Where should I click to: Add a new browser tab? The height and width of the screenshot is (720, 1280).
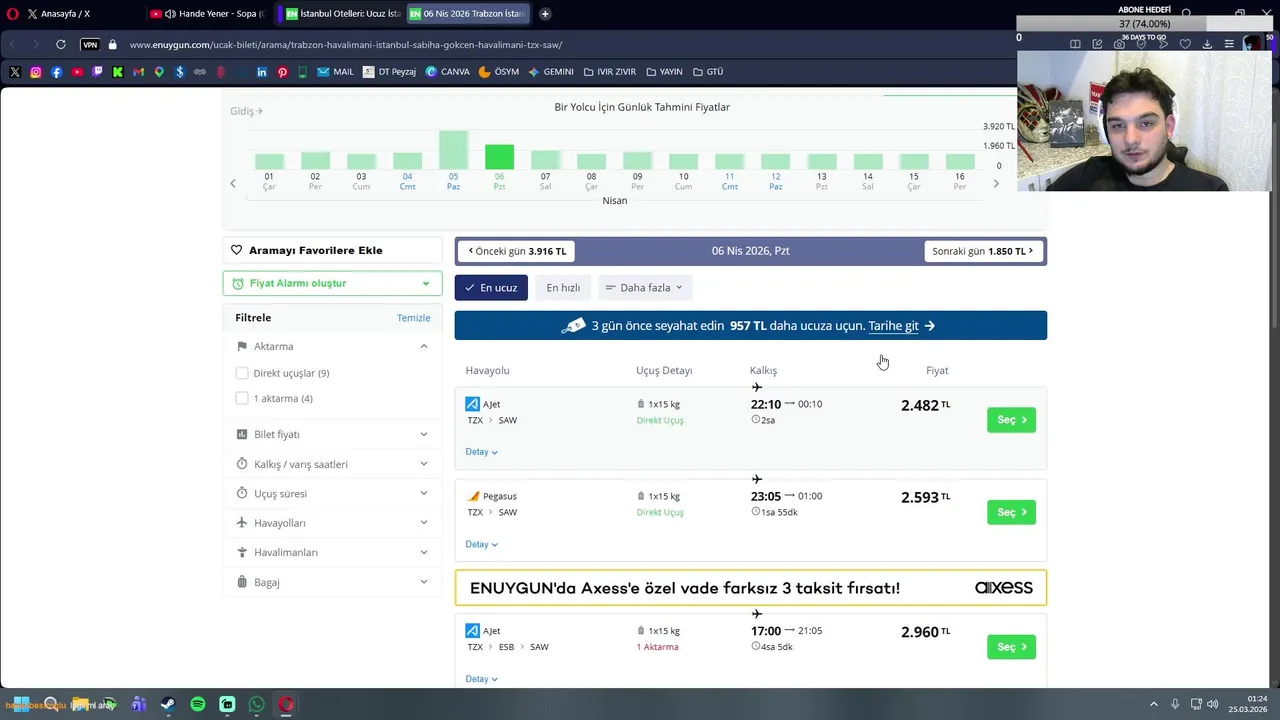point(545,14)
